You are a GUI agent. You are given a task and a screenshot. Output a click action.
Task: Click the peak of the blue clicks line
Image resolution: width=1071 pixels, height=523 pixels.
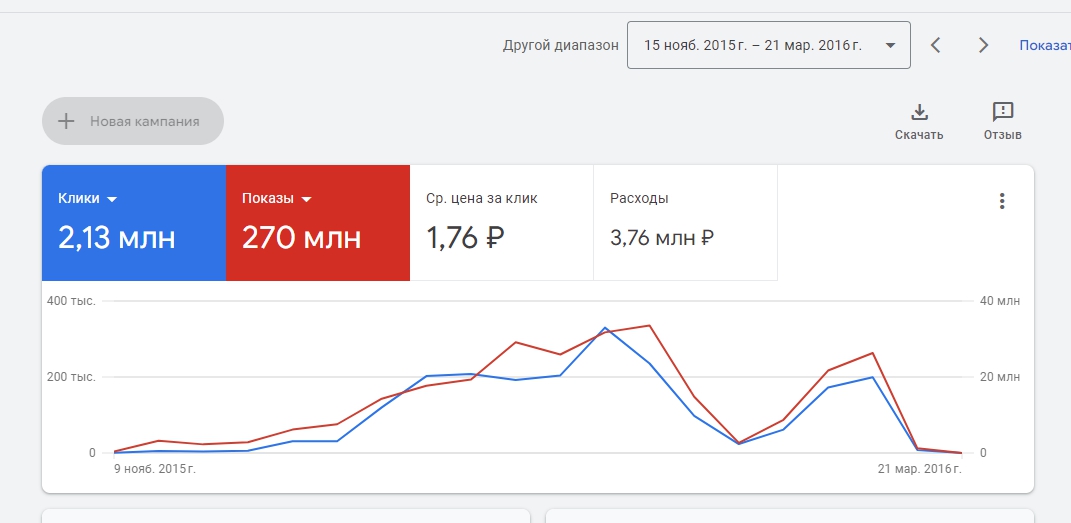click(605, 328)
